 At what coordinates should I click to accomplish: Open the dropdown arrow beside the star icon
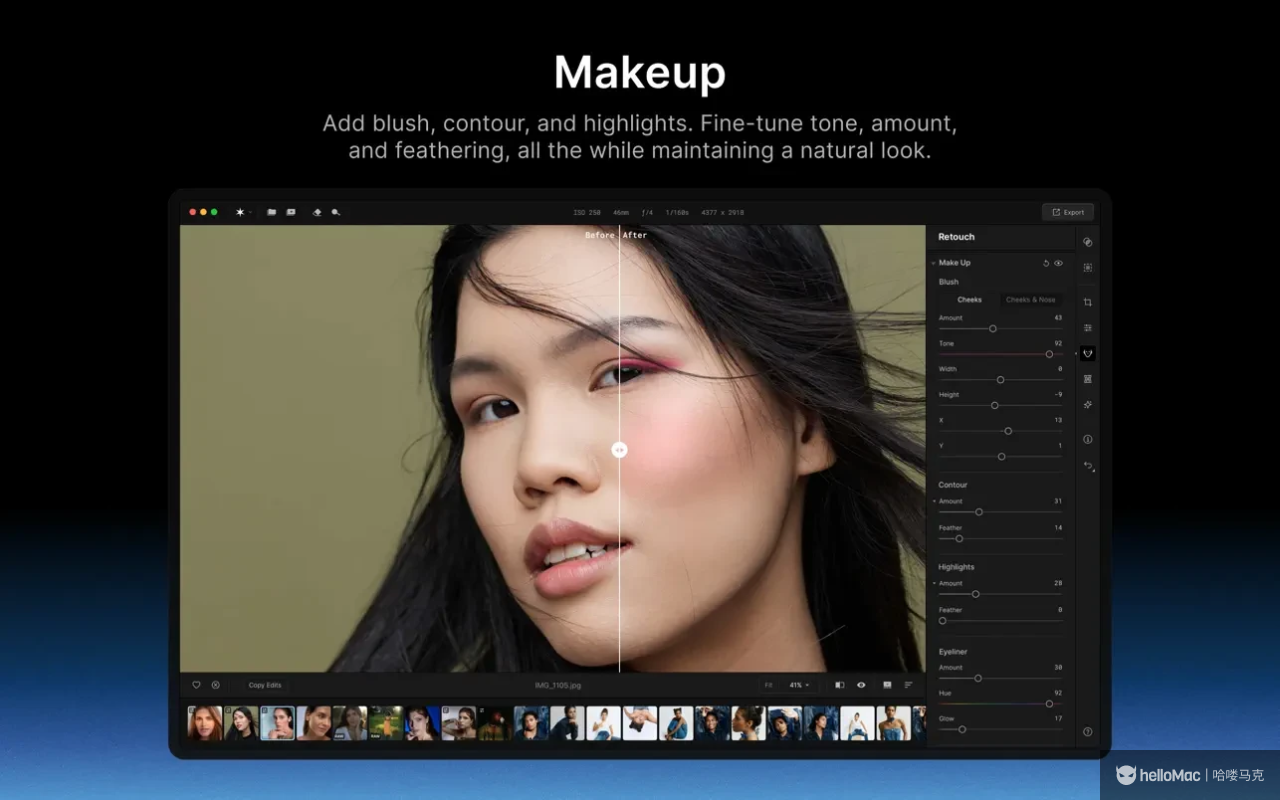[x=250, y=212]
